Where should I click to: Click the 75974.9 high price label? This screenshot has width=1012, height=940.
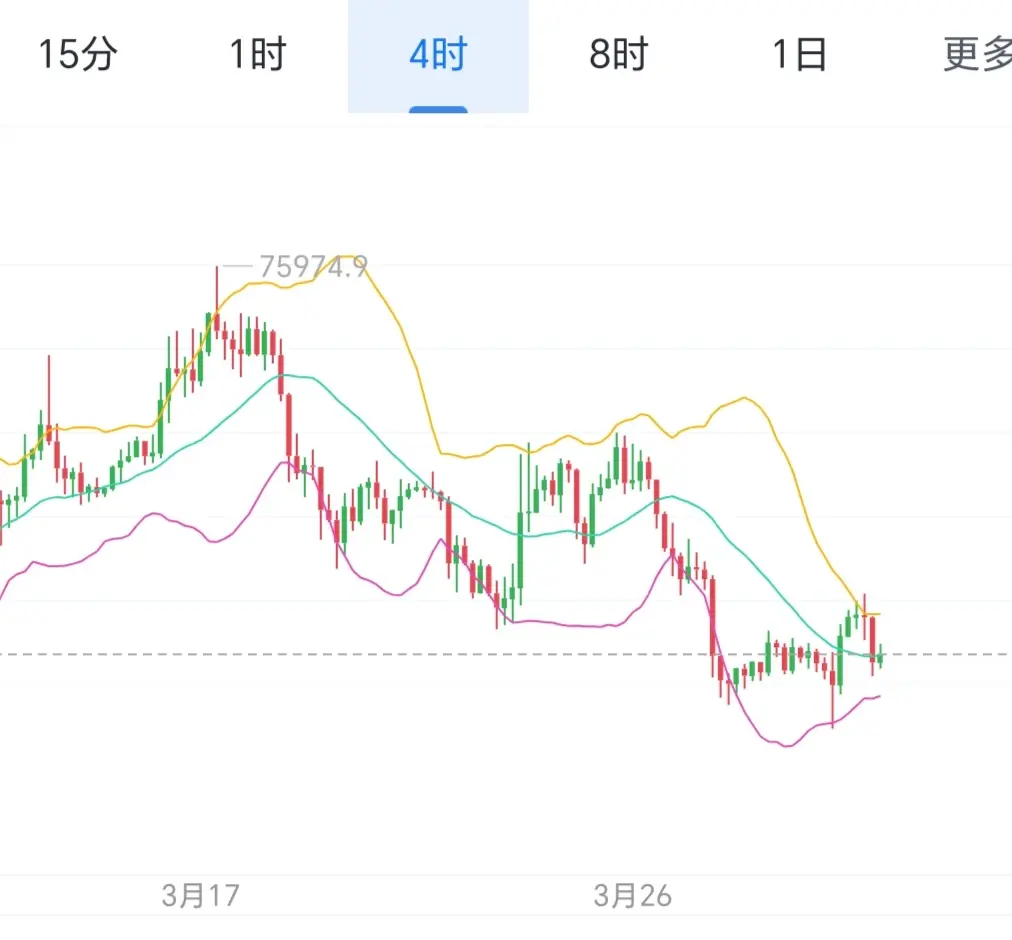pyautogui.click(x=313, y=266)
